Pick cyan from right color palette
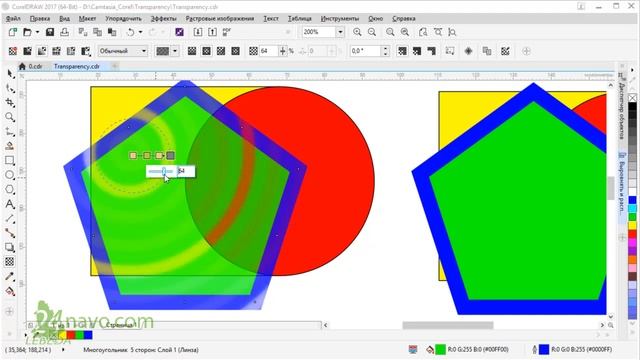This screenshot has height=360, width=640. coord(632,208)
